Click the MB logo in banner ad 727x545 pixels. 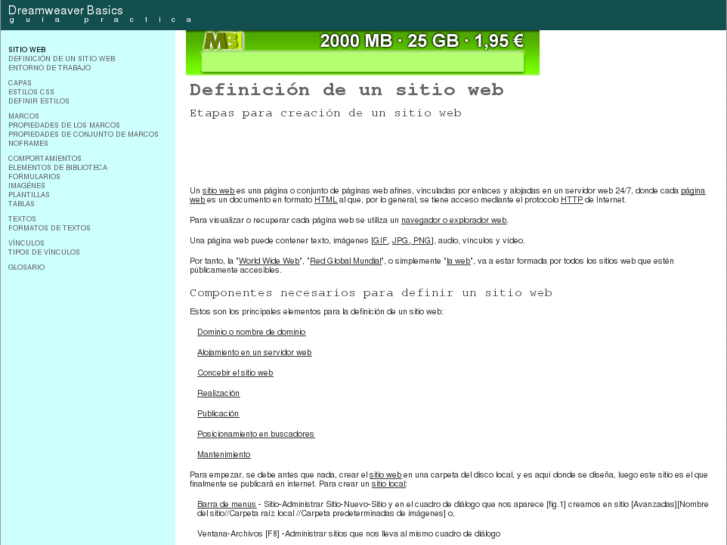224,41
